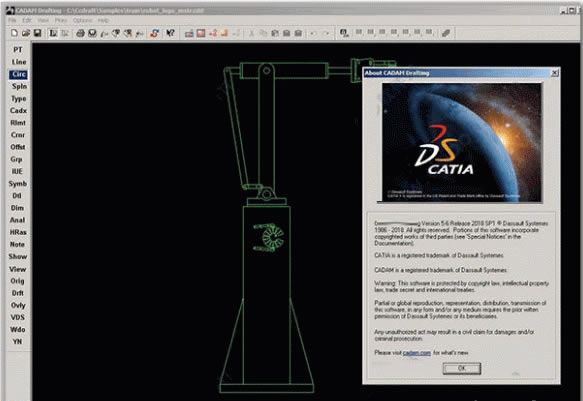
Task: Click the Print icon in the toolbar
Action: coord(80,33)
